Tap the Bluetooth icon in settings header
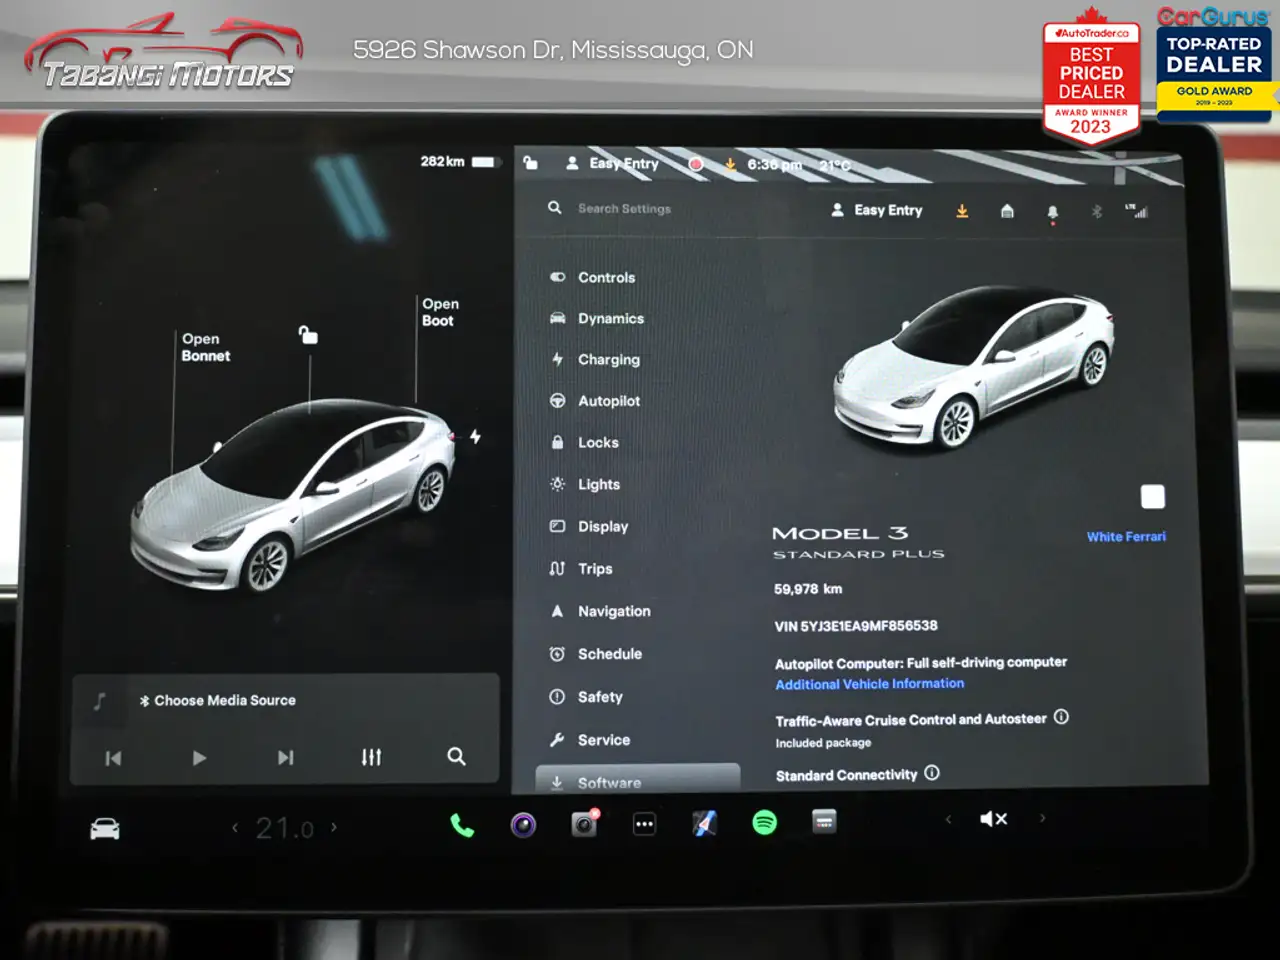Viewport: 1280px width, 960px height. point(1096,211)
